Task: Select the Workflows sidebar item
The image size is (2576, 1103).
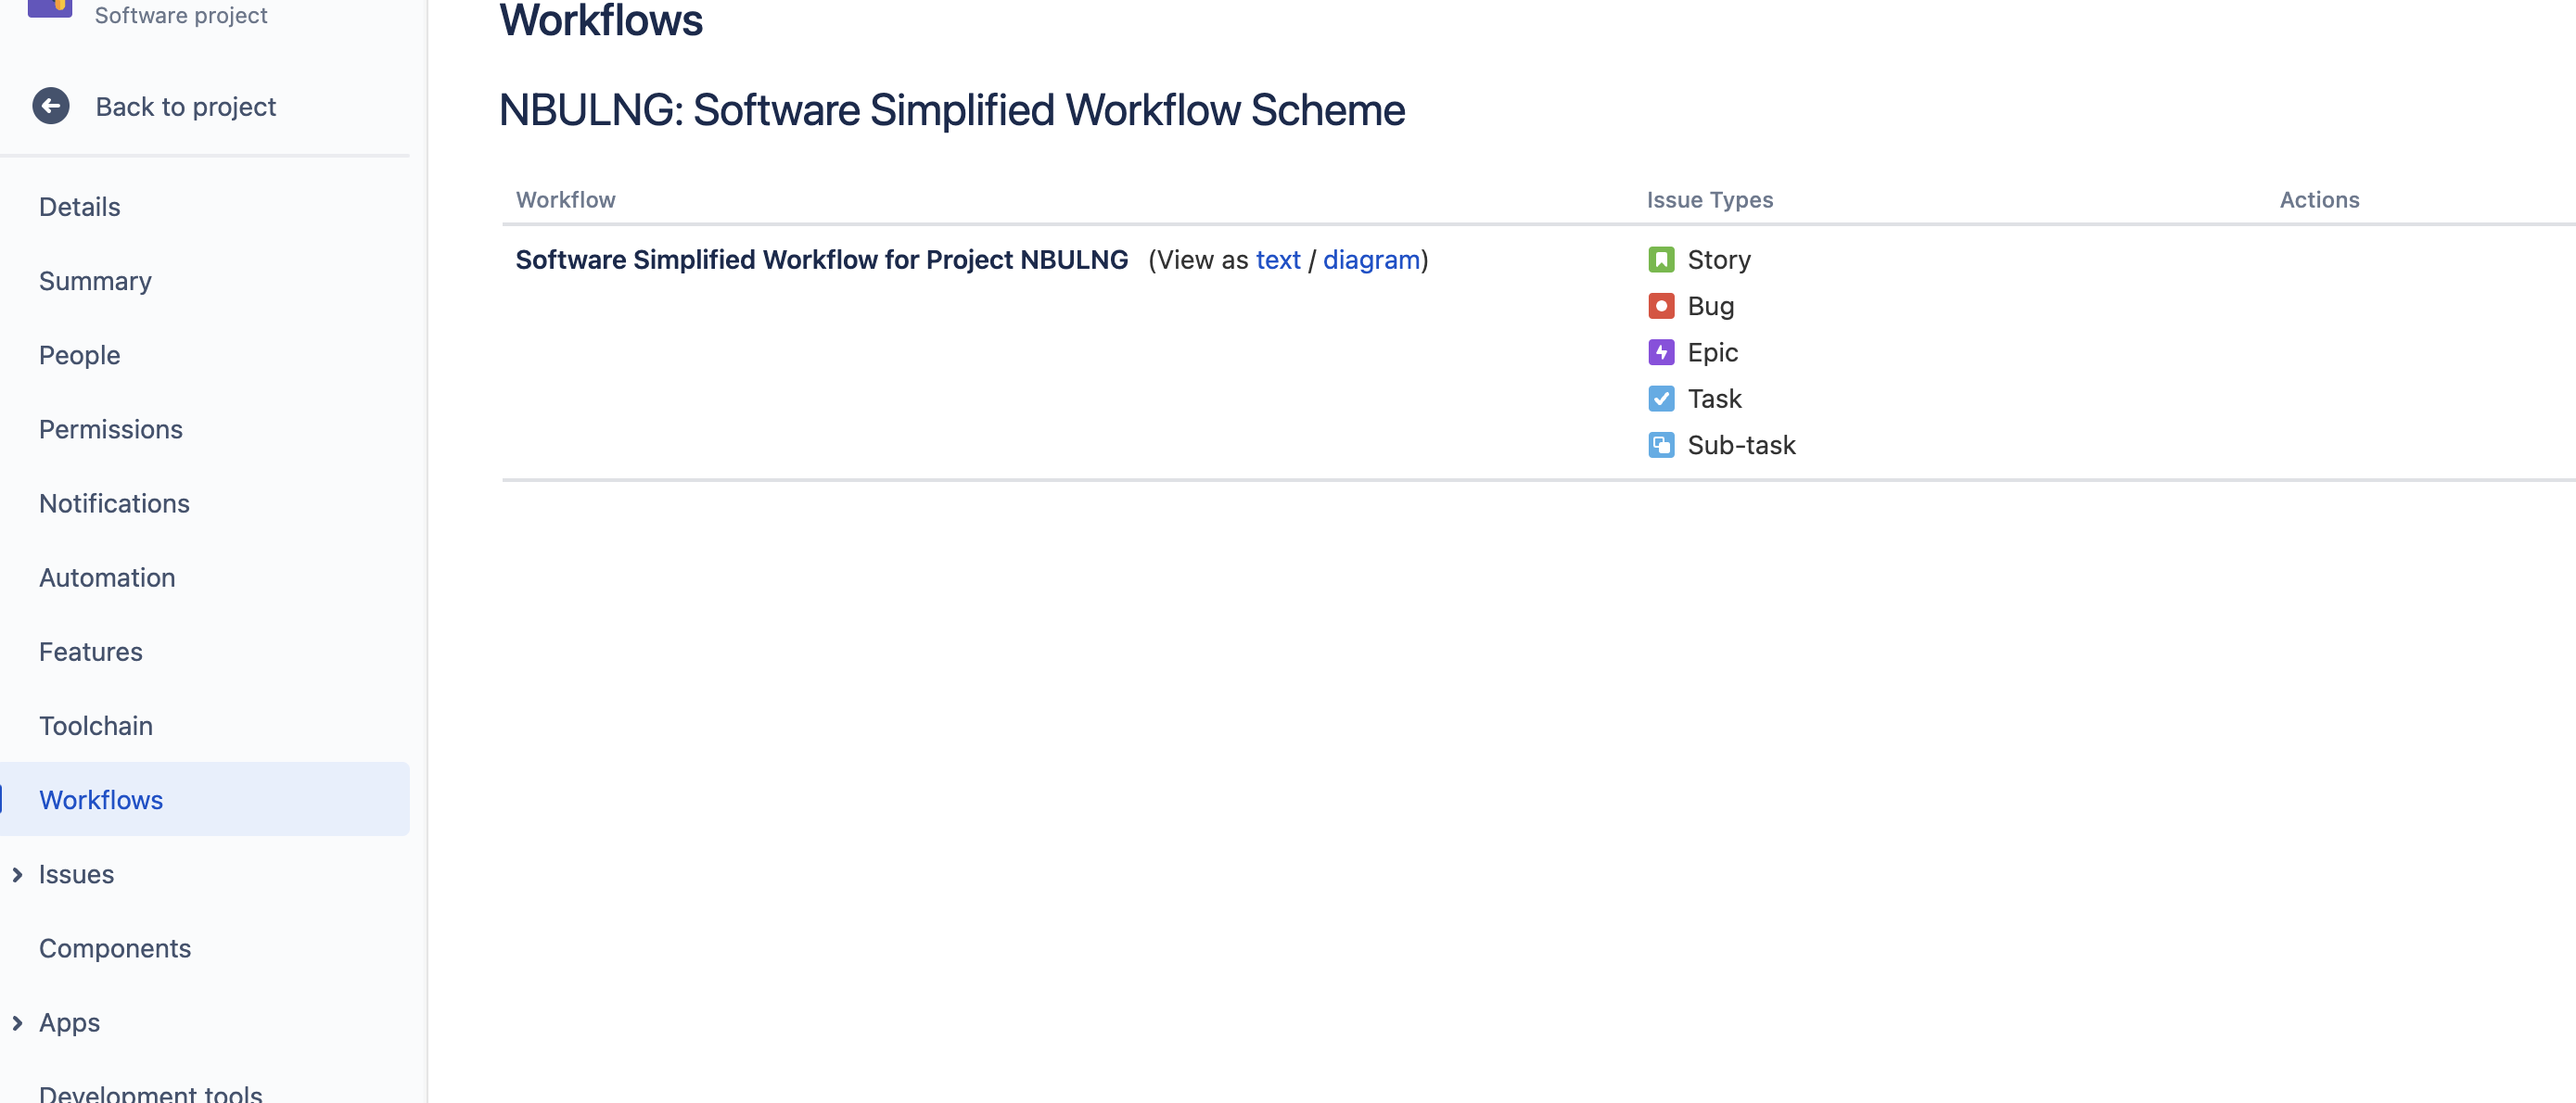Action: coord(204,800)
